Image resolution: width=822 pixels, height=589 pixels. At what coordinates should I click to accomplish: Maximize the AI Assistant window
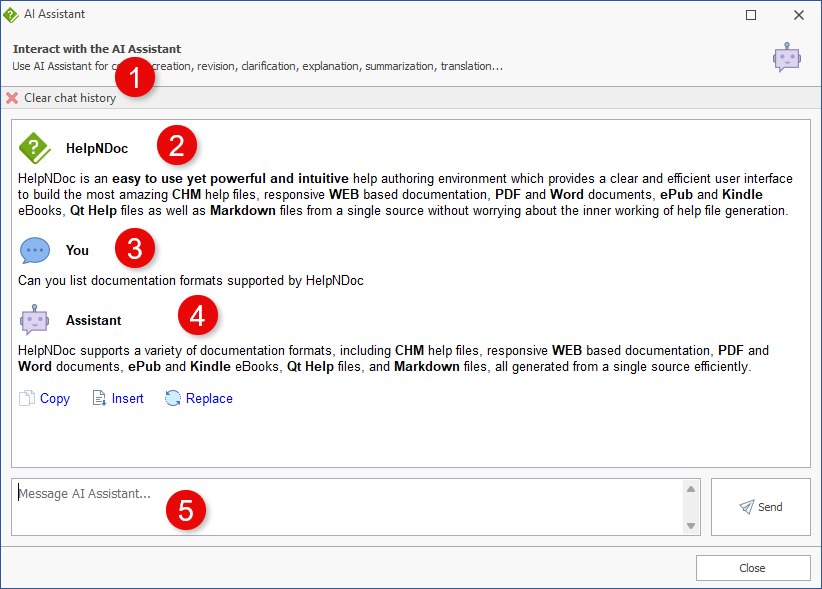point(751,15)
